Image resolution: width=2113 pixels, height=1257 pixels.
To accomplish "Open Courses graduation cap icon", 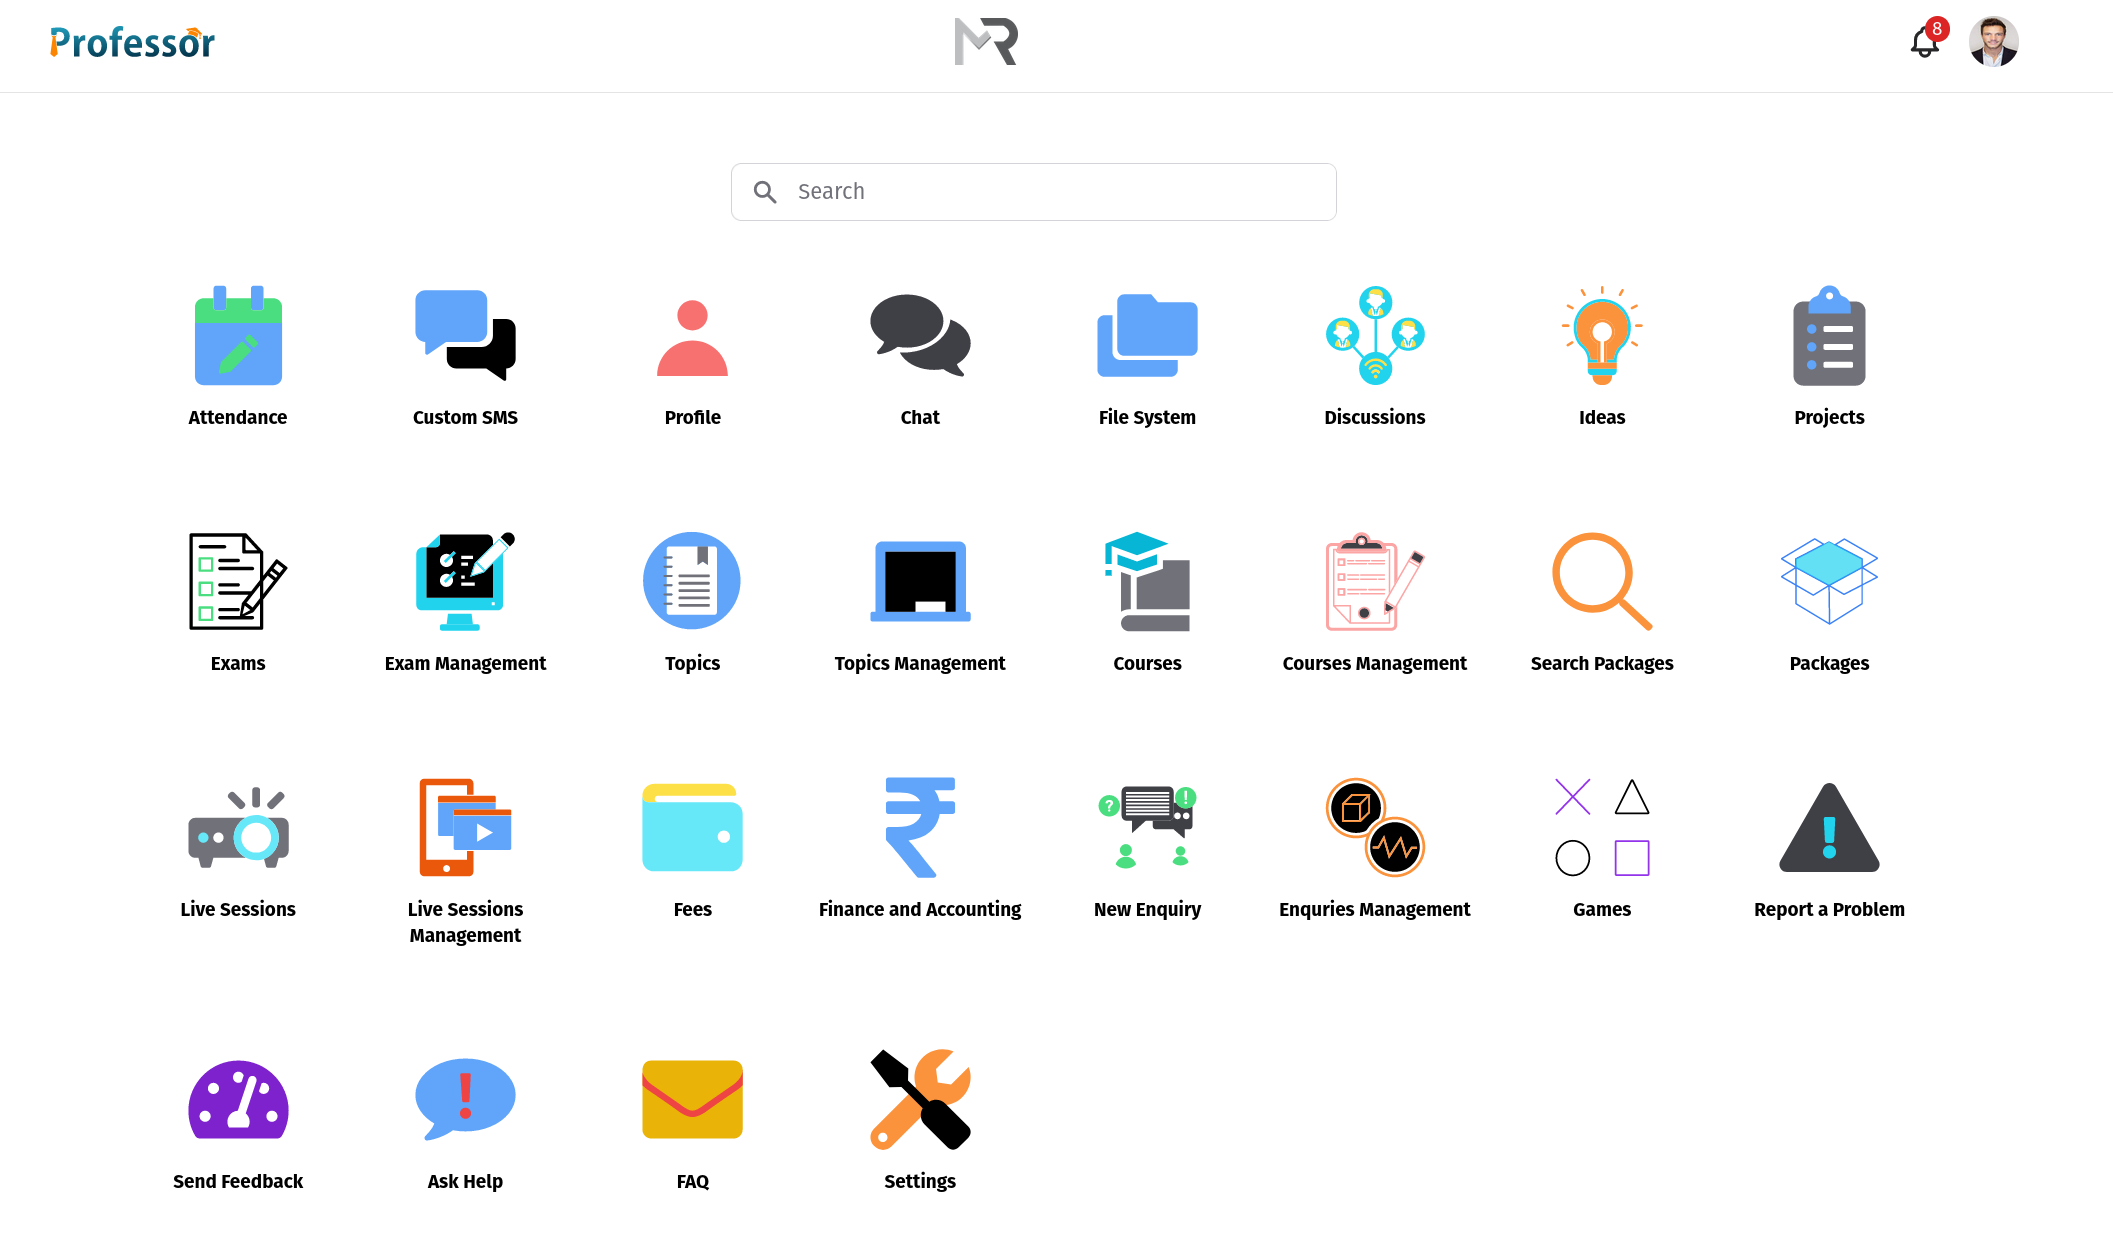I will tap(1147, 581).
